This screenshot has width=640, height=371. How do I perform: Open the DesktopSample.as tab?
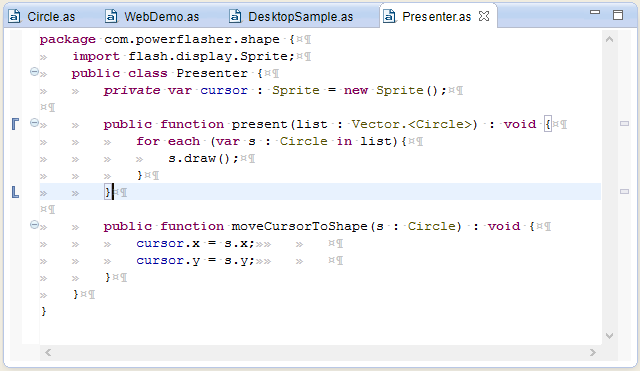pos(291,17)
